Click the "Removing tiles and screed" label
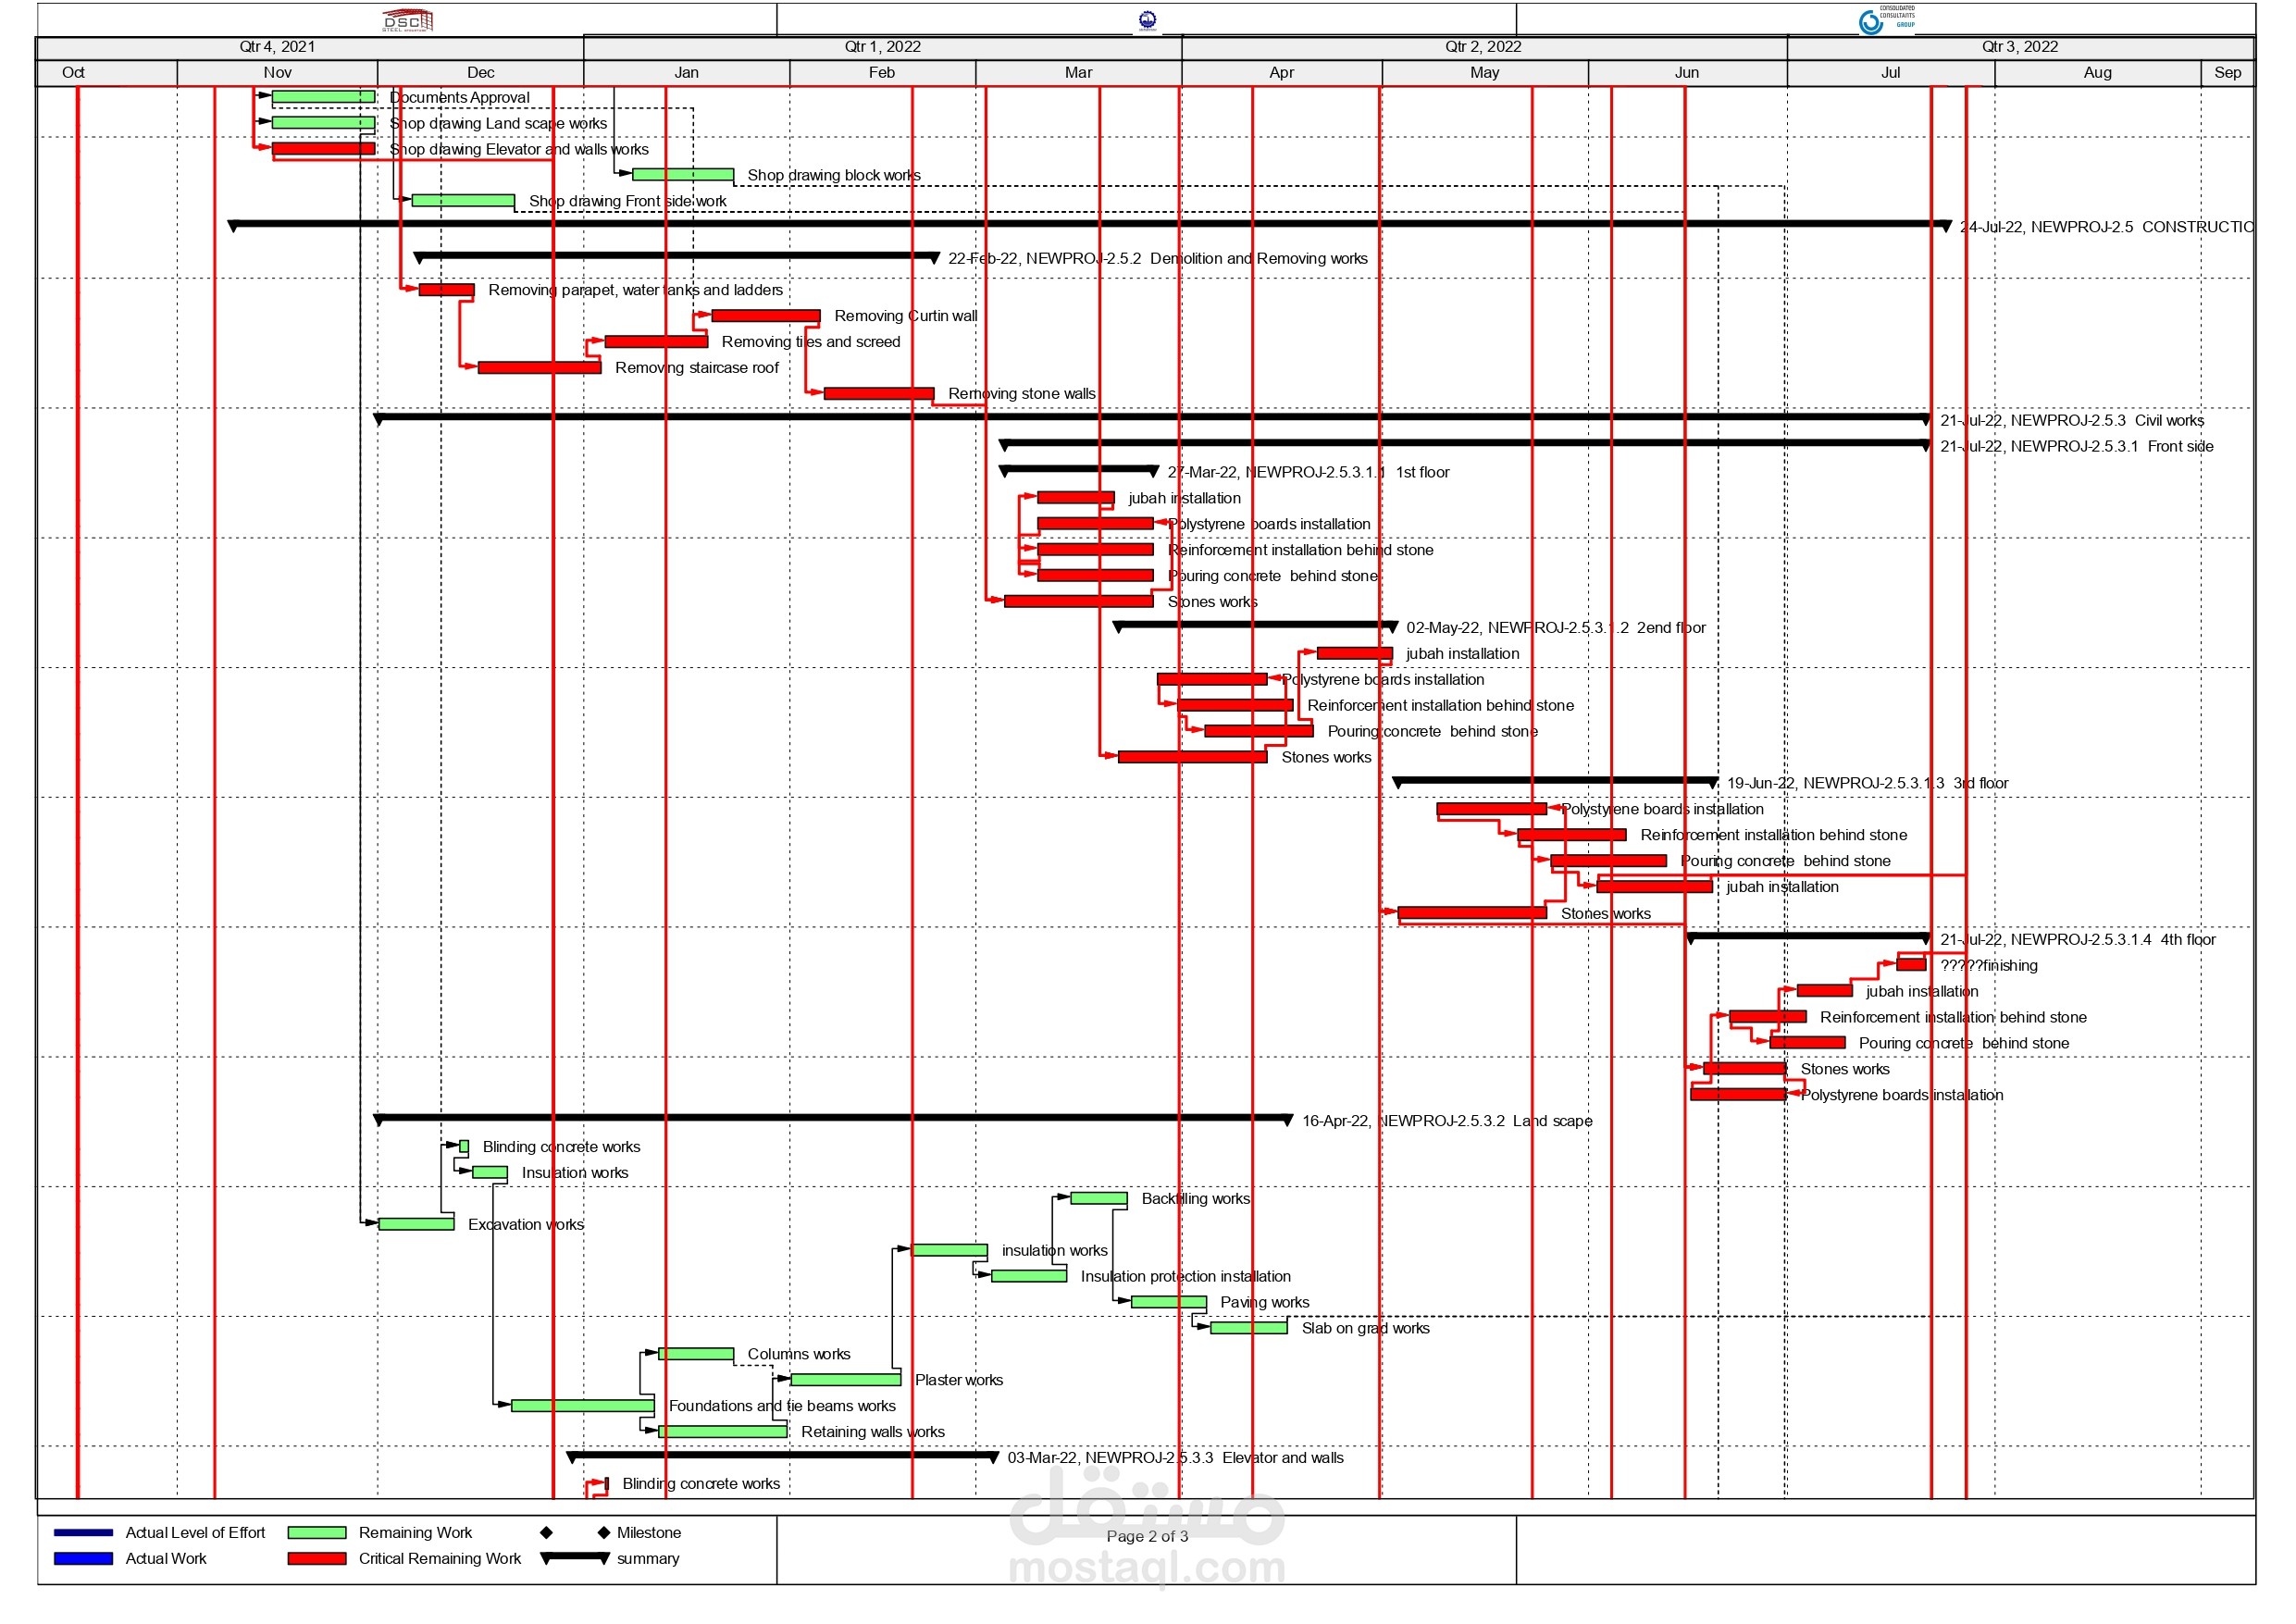The width and height of the screenshot is (2296, 1624). [x=811, y=342]
